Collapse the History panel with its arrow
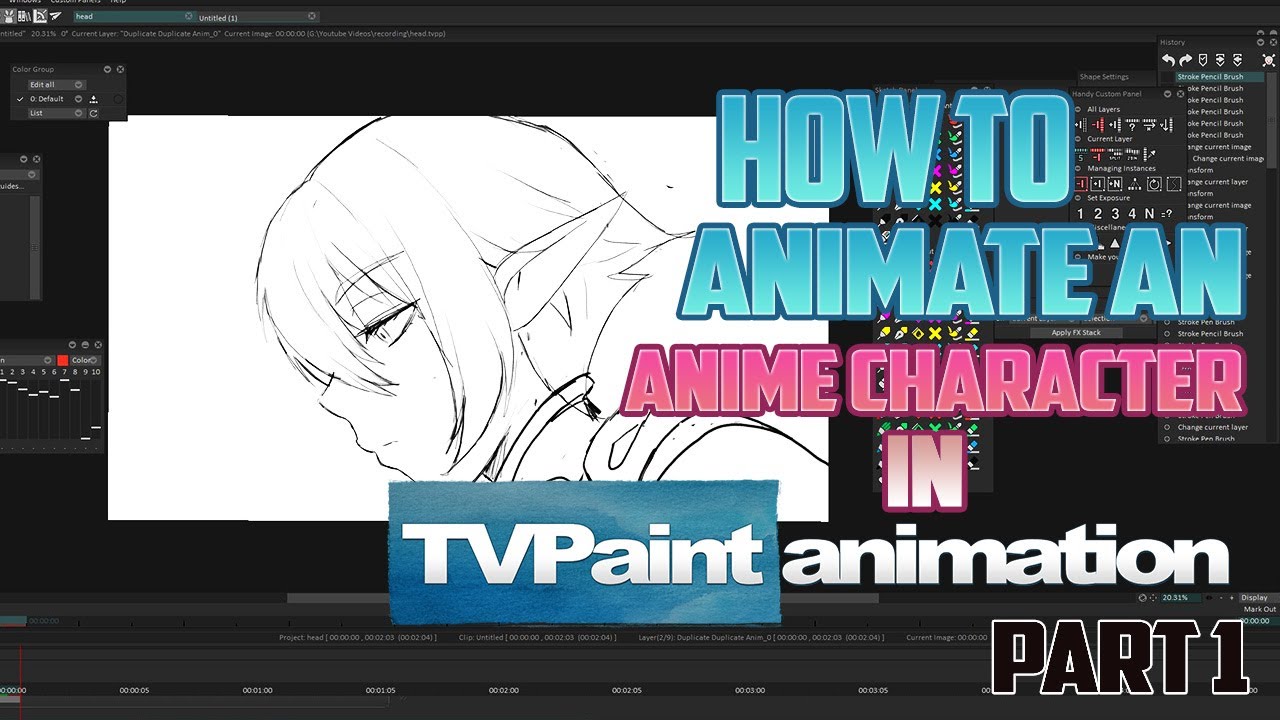 [1260, 42]
